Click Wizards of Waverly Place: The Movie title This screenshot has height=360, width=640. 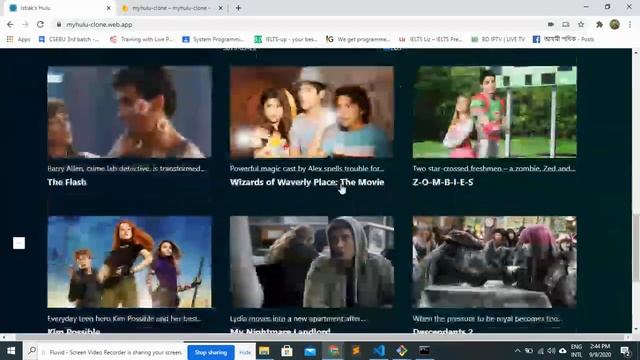tap(307, 182)
